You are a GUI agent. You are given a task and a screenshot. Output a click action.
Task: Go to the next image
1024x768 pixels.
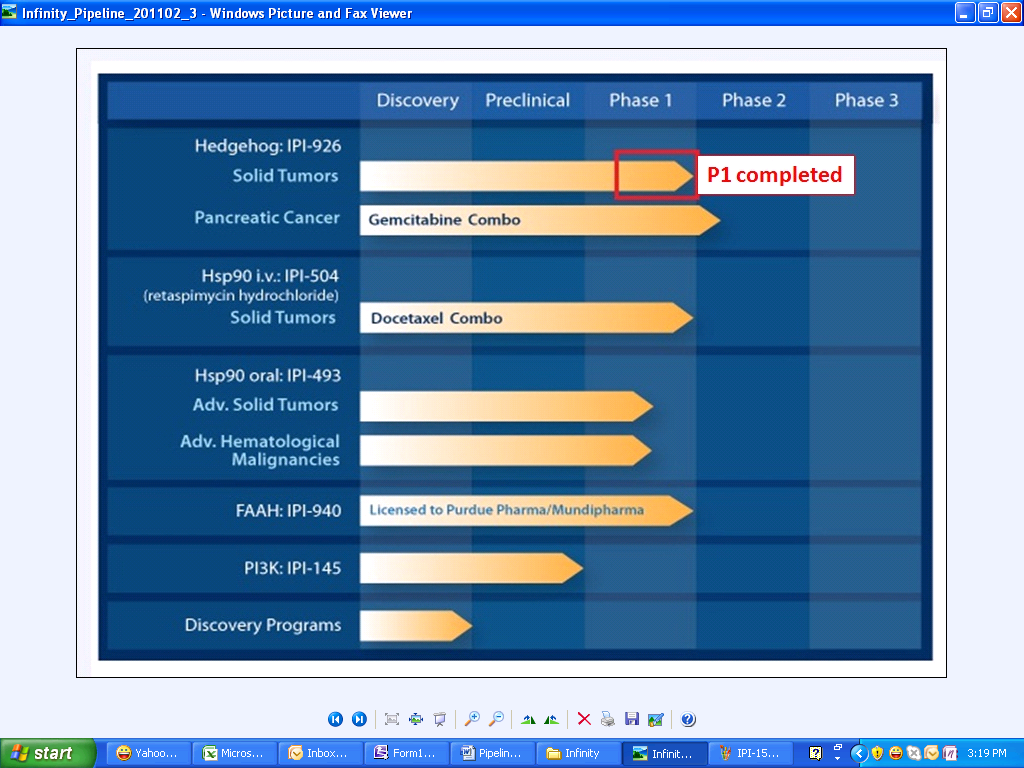click(x=359, y=719)
